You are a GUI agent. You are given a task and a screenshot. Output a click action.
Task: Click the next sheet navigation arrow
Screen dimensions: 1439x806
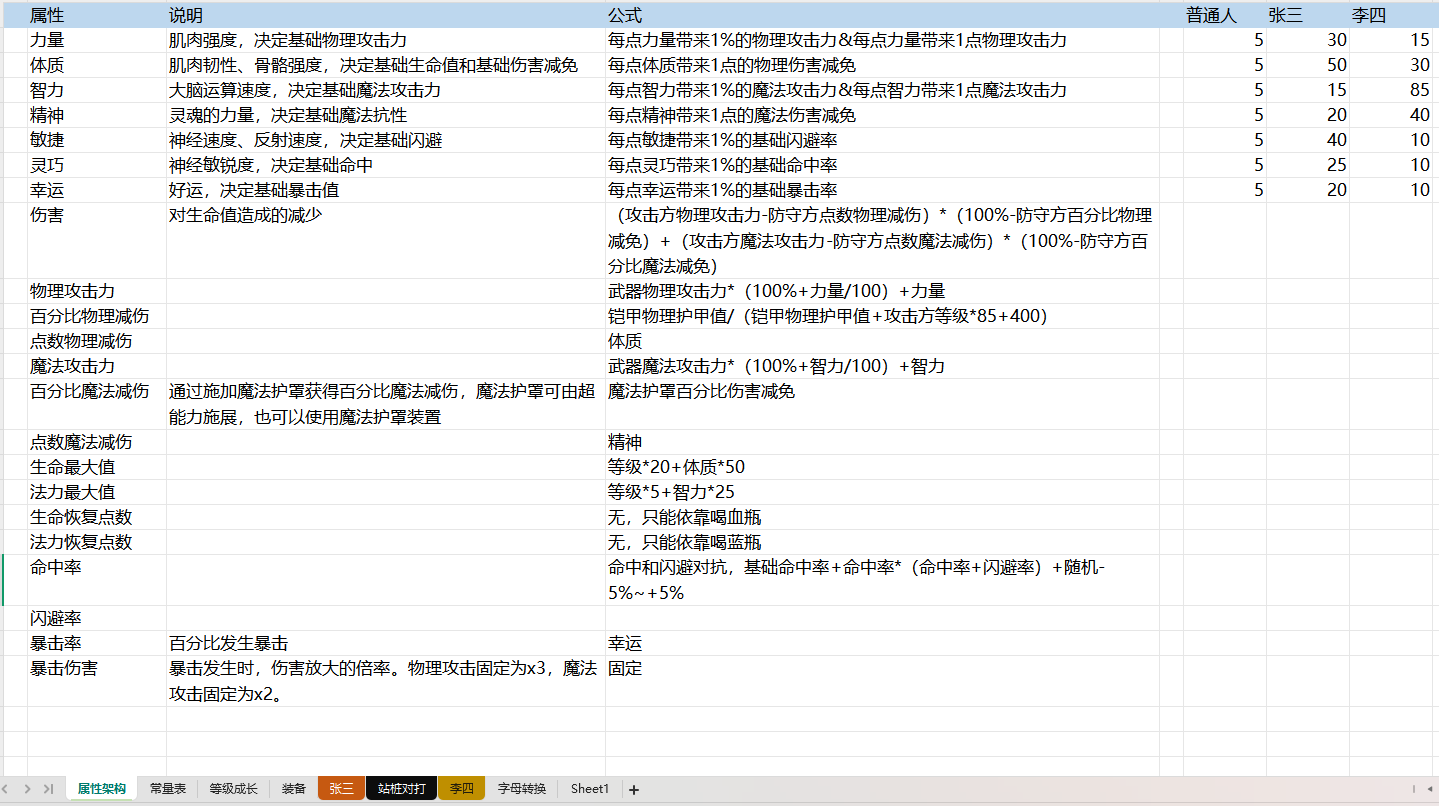tap(28, 789)
